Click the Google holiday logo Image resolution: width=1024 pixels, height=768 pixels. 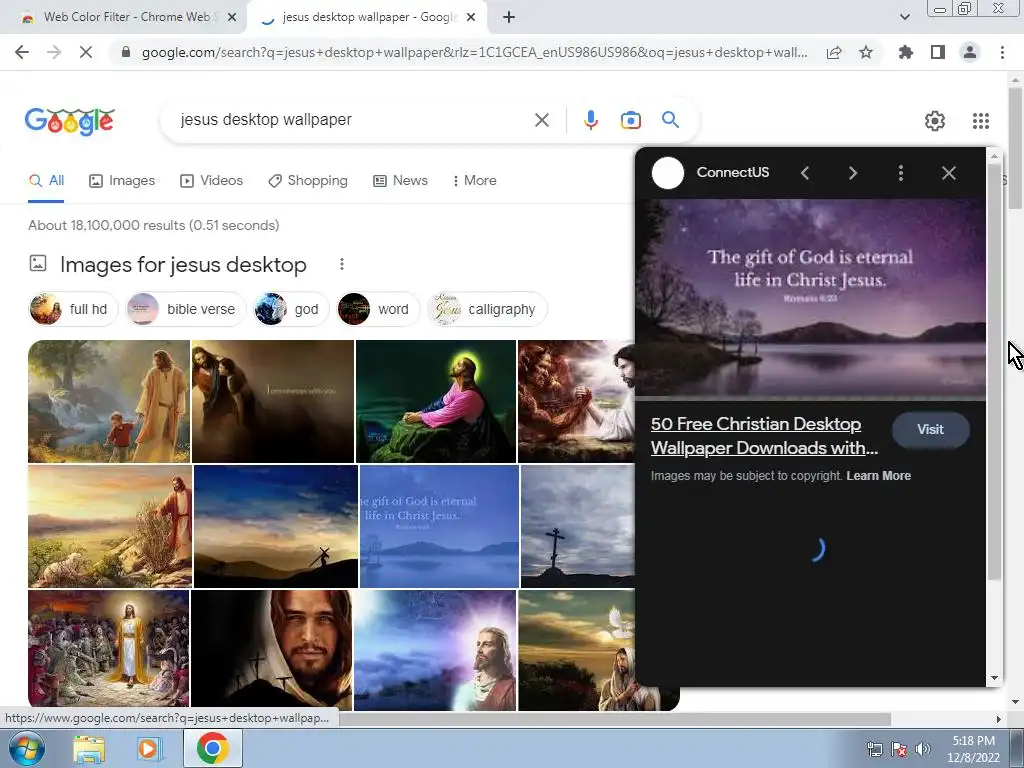[x=70, y=121]
